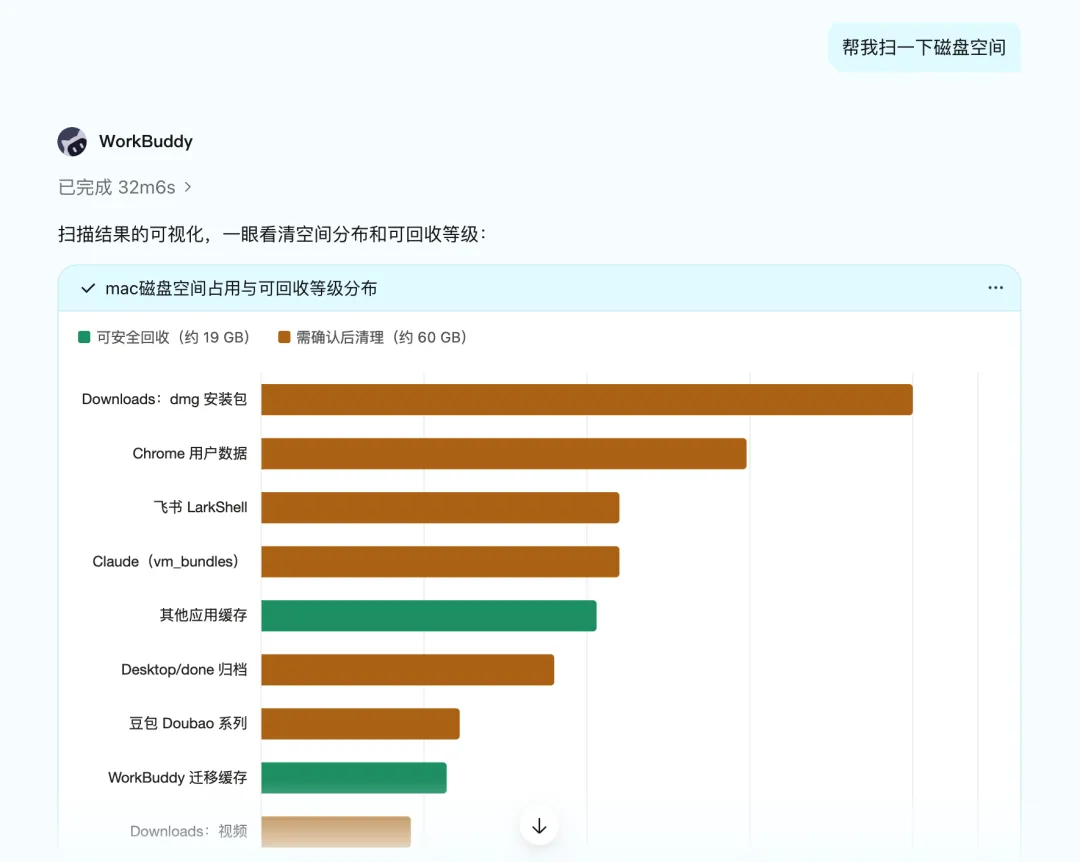1080x862 pixels.
Task: Click the 需确认后清理（约 60 GB）legend label
Action: pyautogui.click(x=382, y=337)
